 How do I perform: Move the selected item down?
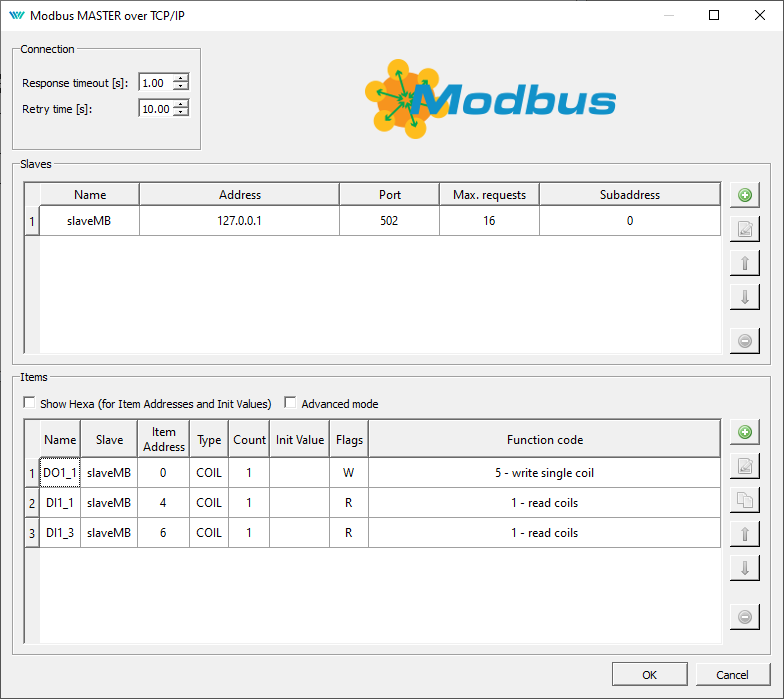tap(744, 568)
